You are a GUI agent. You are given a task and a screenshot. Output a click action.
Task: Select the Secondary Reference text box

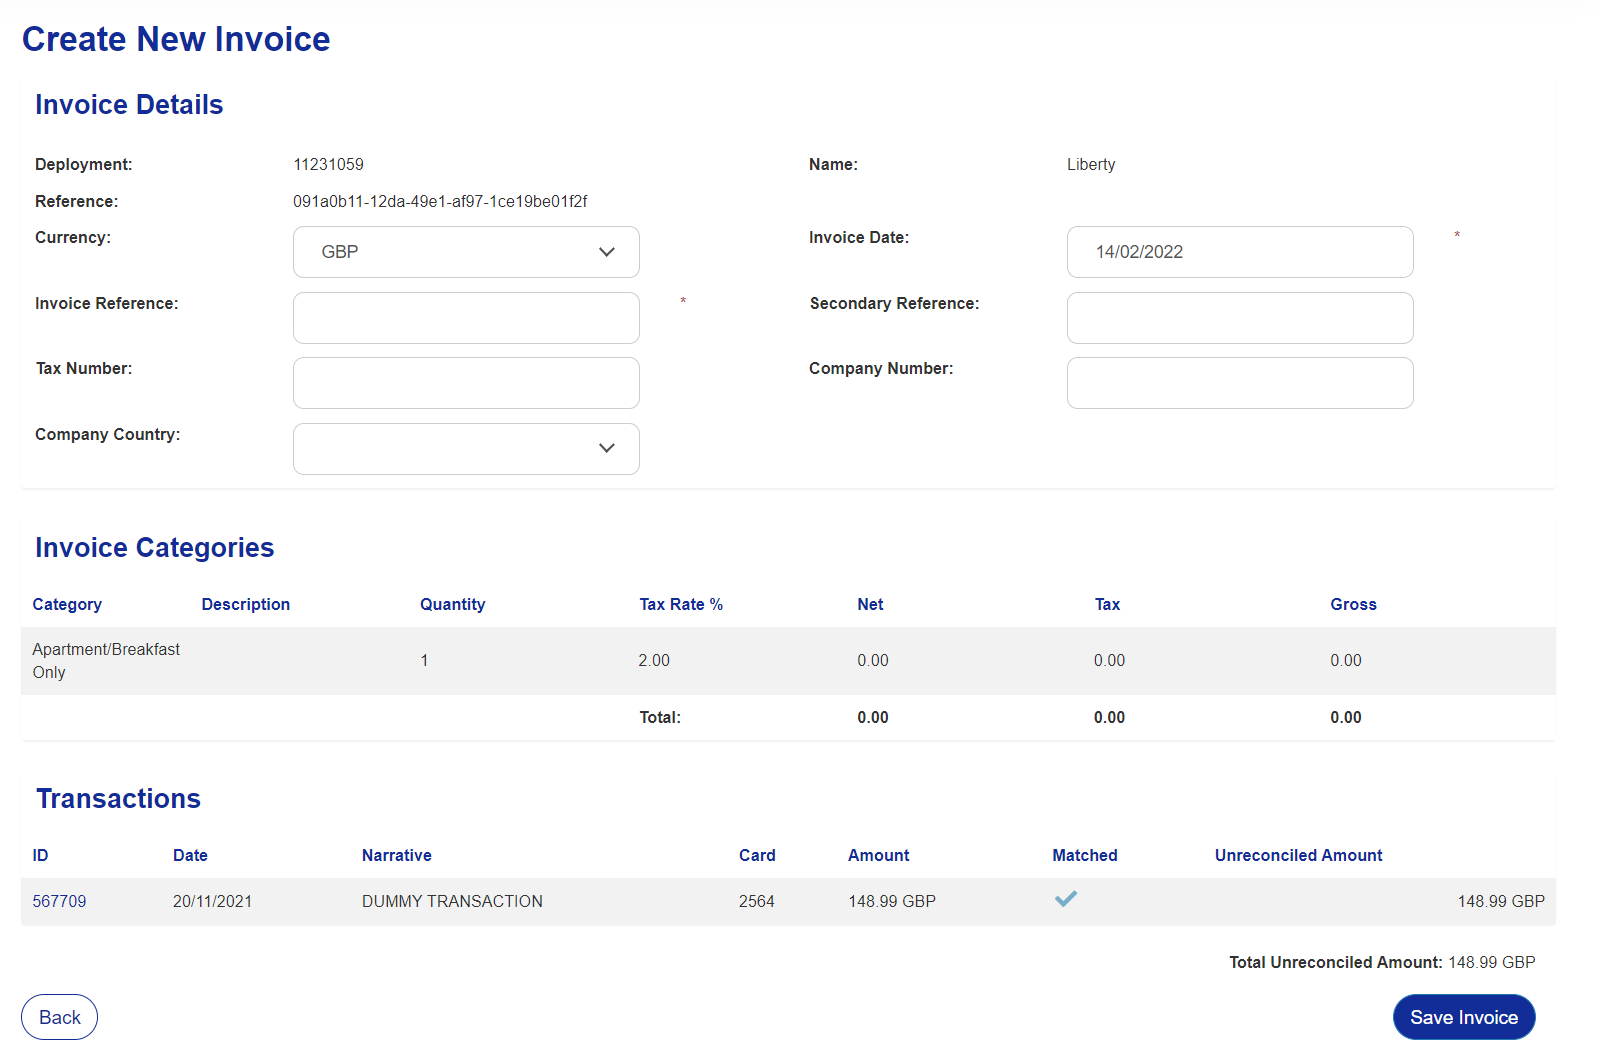[1240, 318]
